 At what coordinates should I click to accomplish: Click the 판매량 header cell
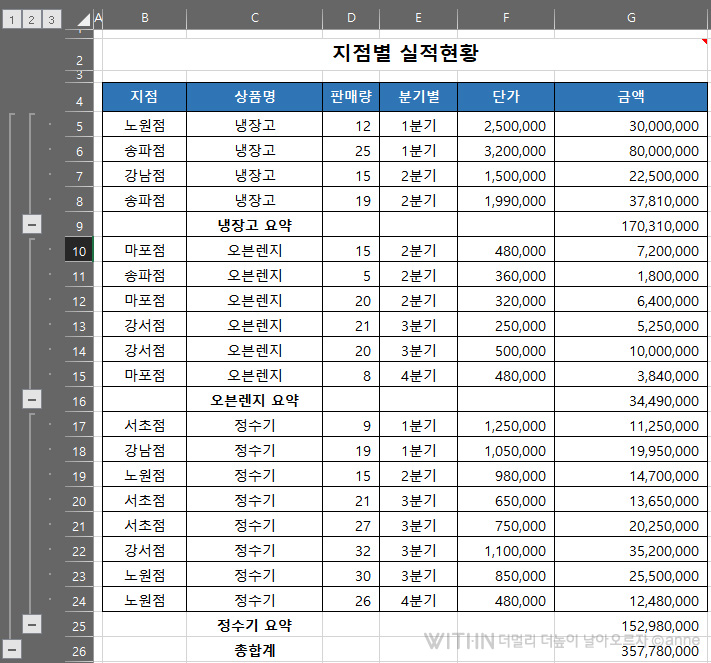pyautogui.click(x=351, y=97)
